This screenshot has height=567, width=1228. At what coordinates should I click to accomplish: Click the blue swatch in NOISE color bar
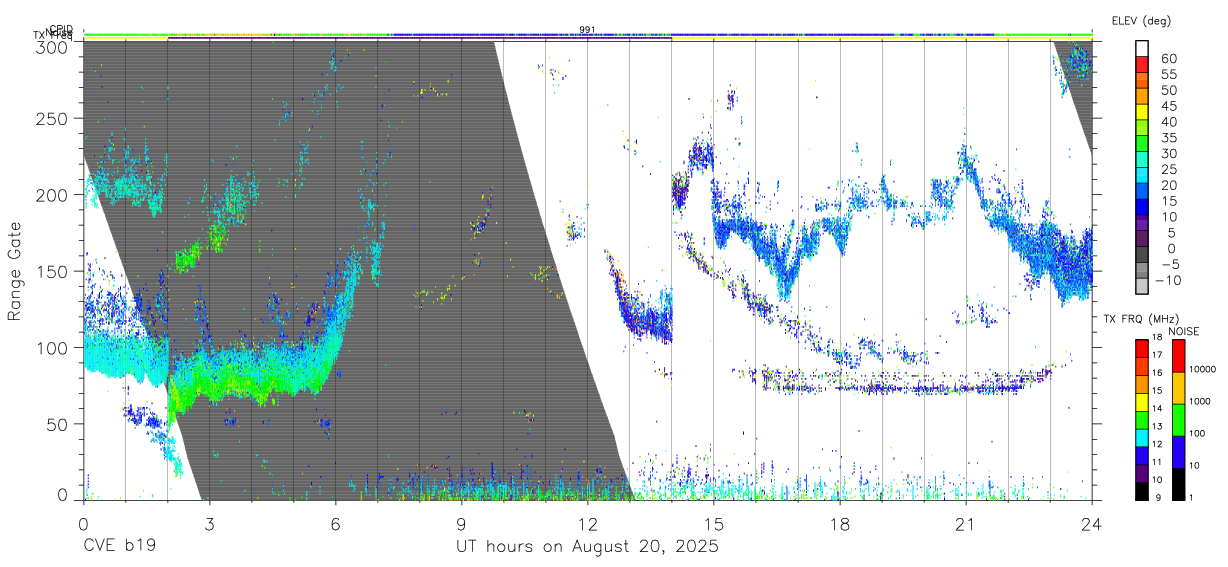[1178, 451]
